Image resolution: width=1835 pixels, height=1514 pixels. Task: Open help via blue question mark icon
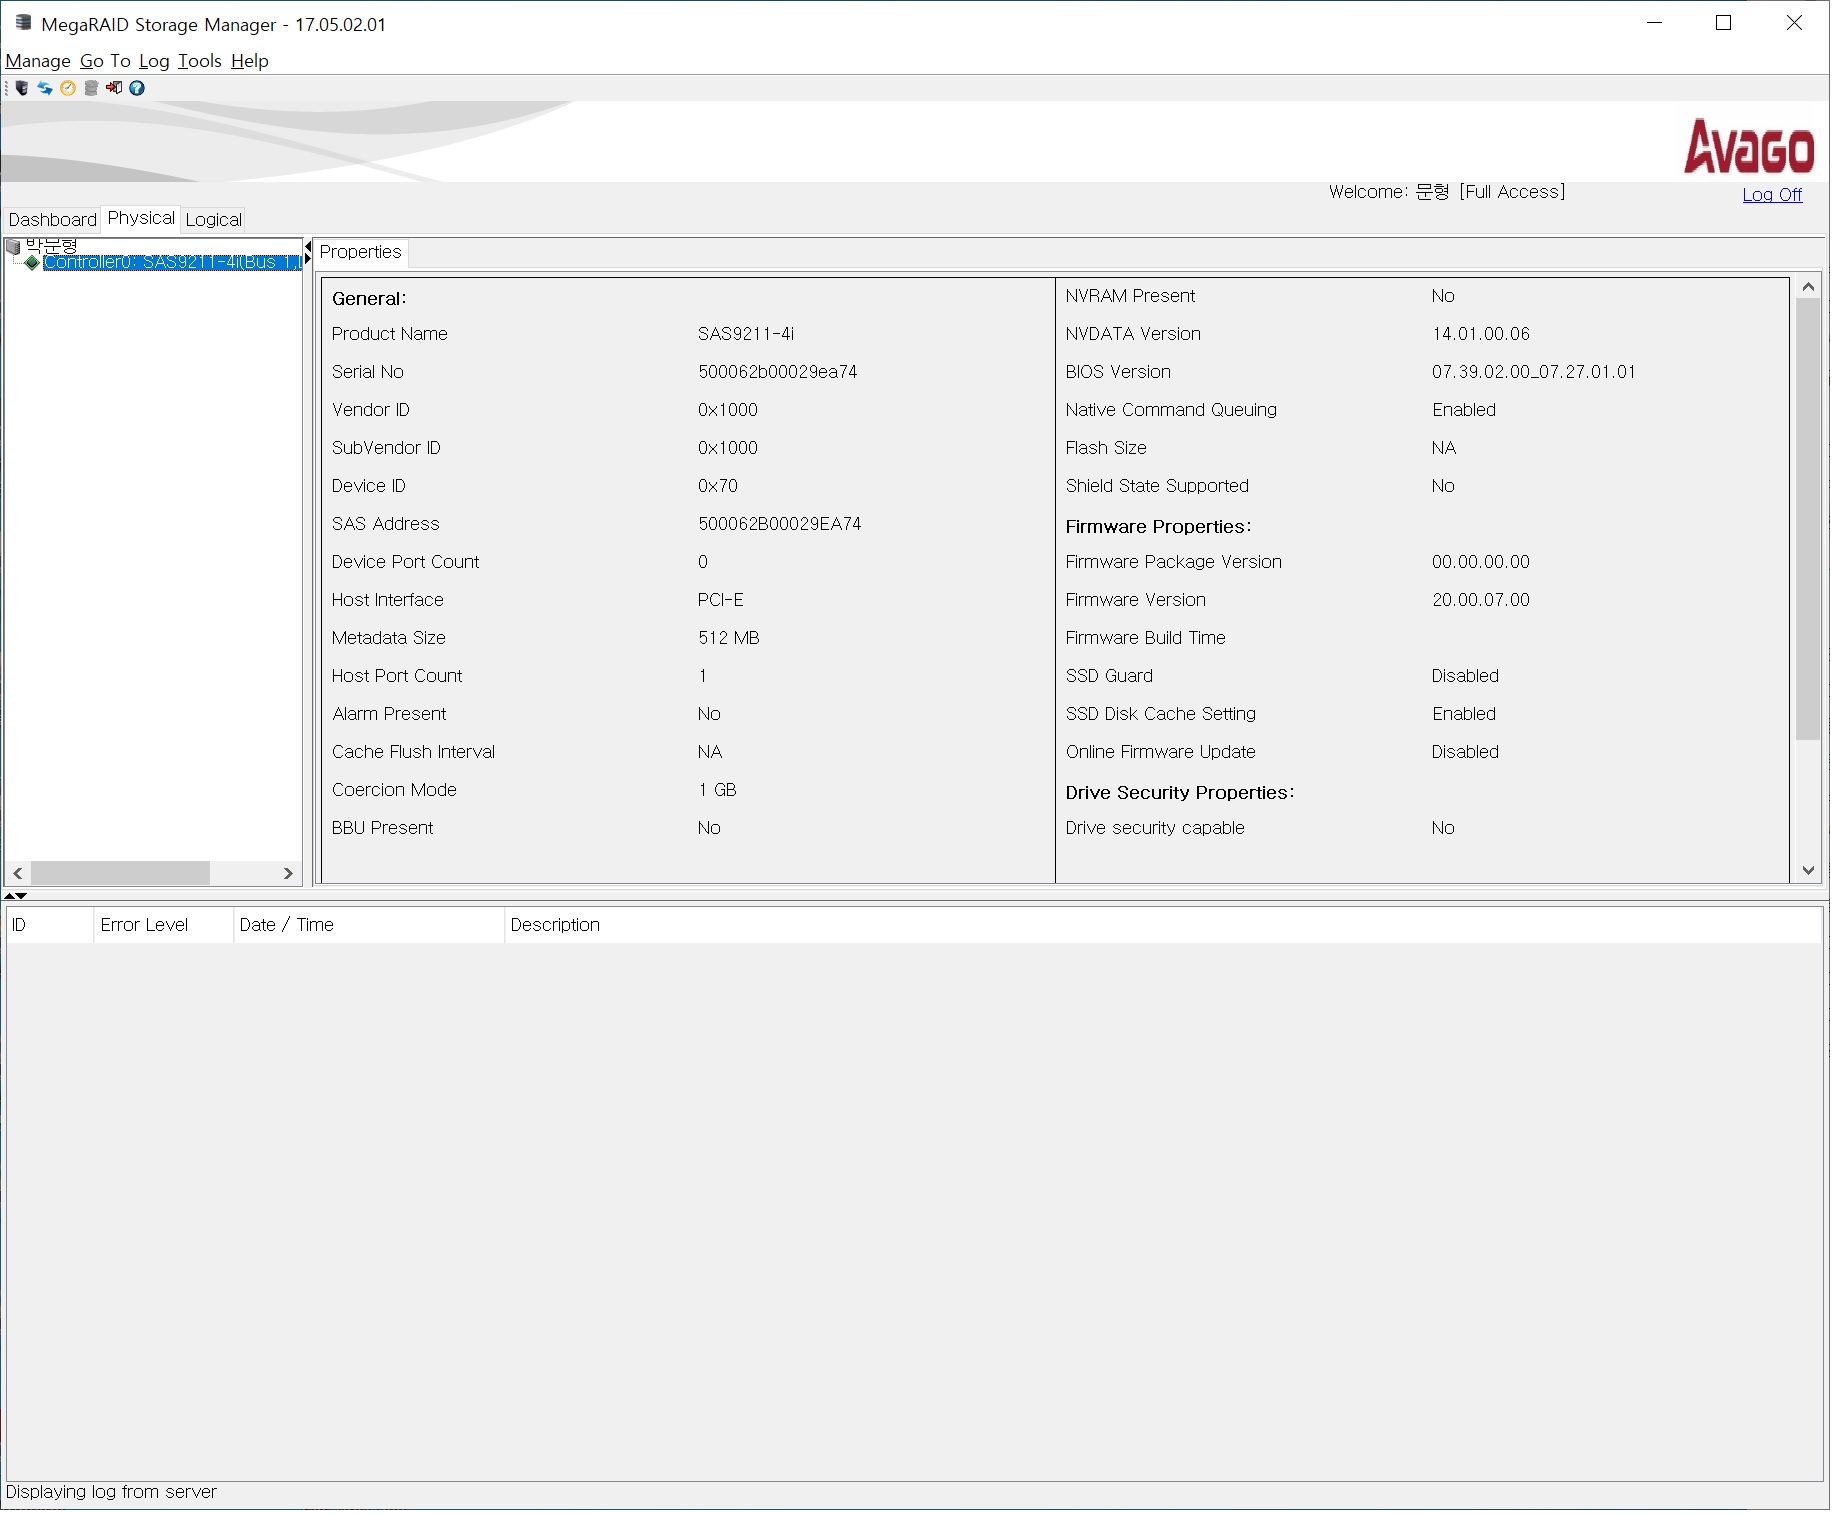tap(137, 88)
